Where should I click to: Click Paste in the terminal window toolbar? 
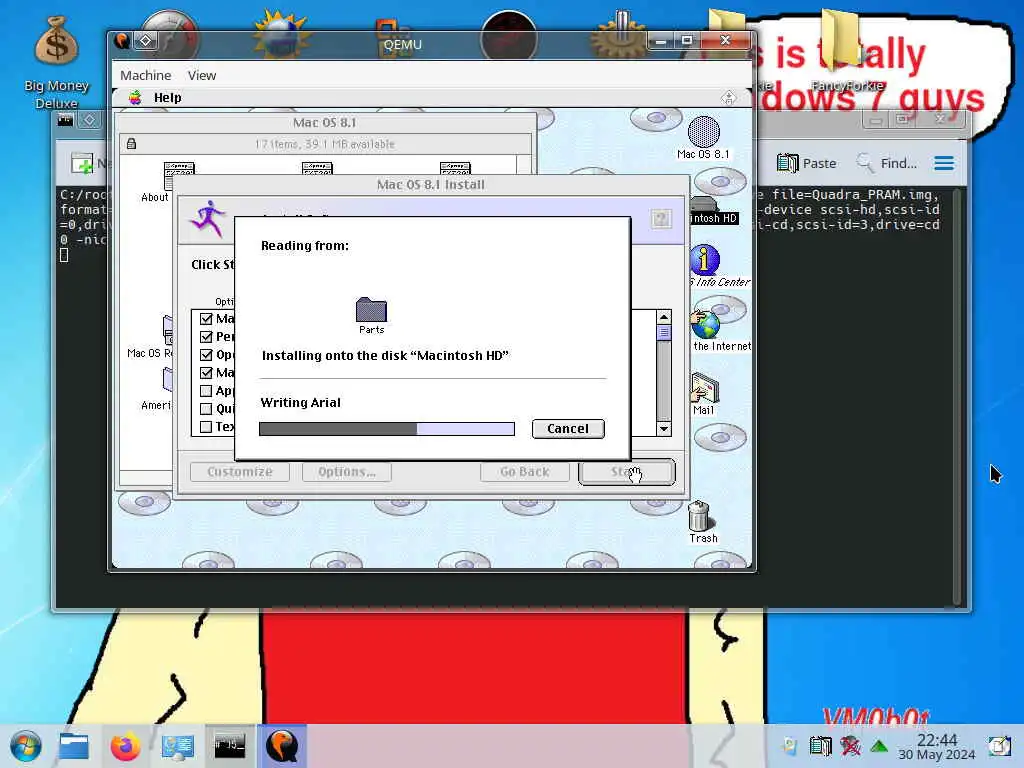click(x=807, y=163)
